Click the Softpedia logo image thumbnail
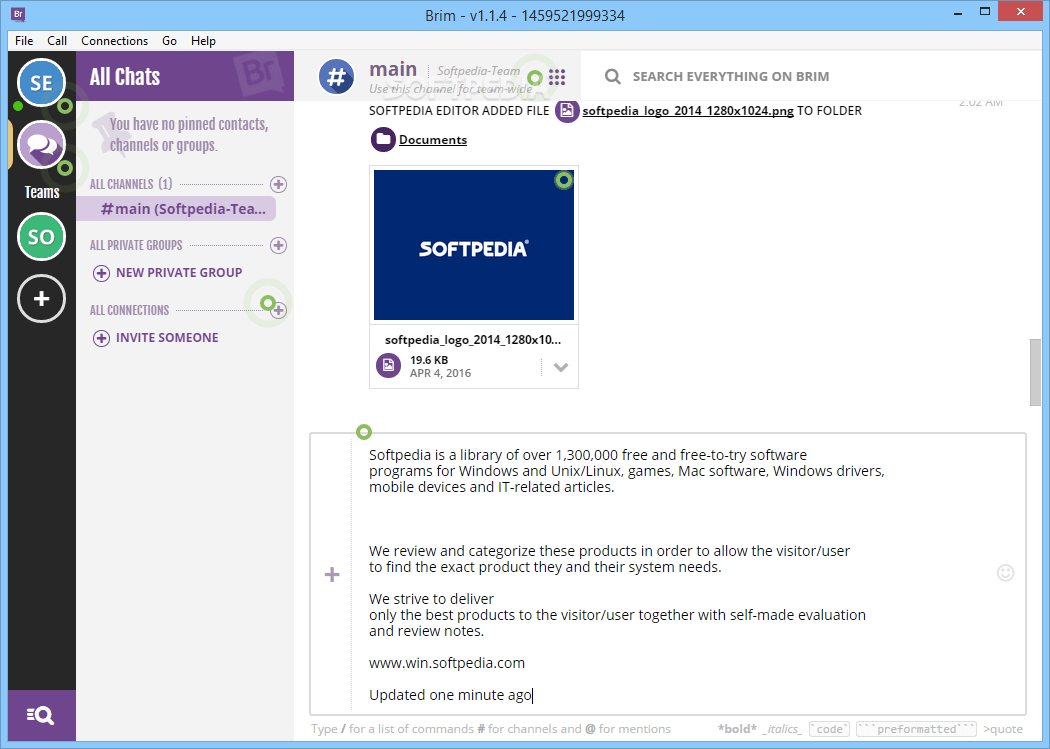This screenshot has width=1050, height=749. tap(473, 245)
